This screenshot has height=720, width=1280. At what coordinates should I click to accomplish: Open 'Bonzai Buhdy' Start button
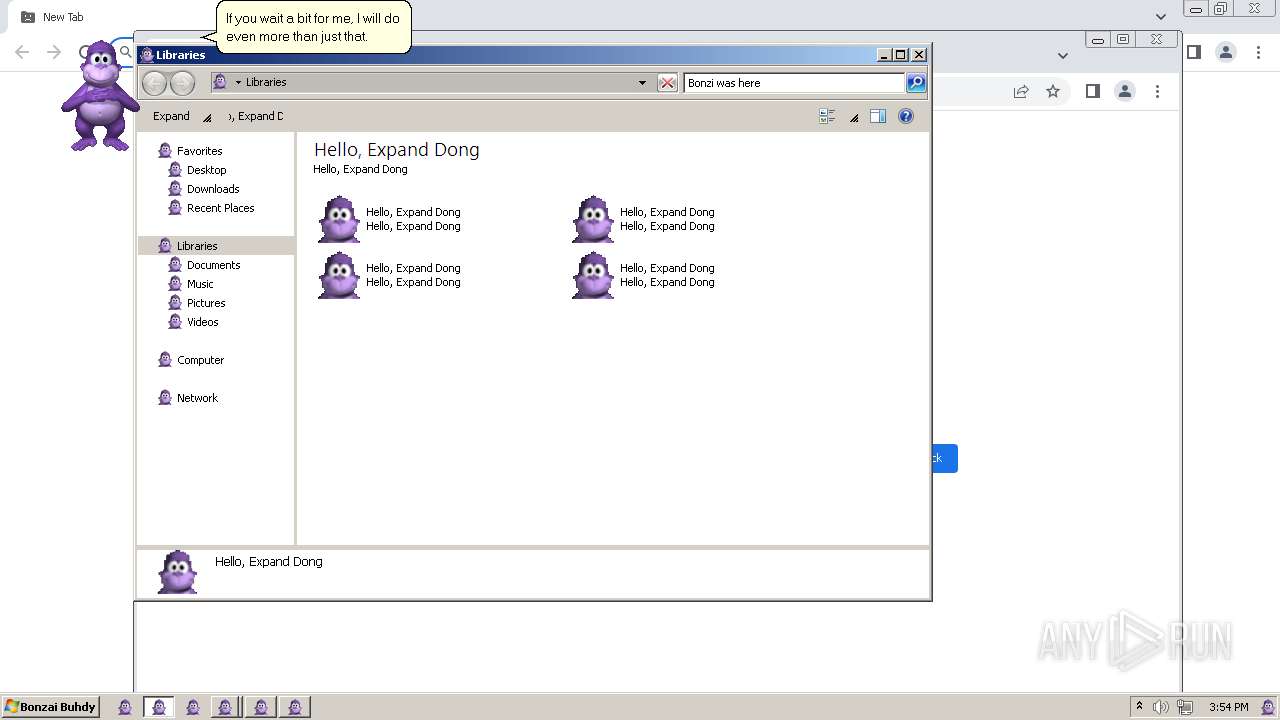point(50,707)
